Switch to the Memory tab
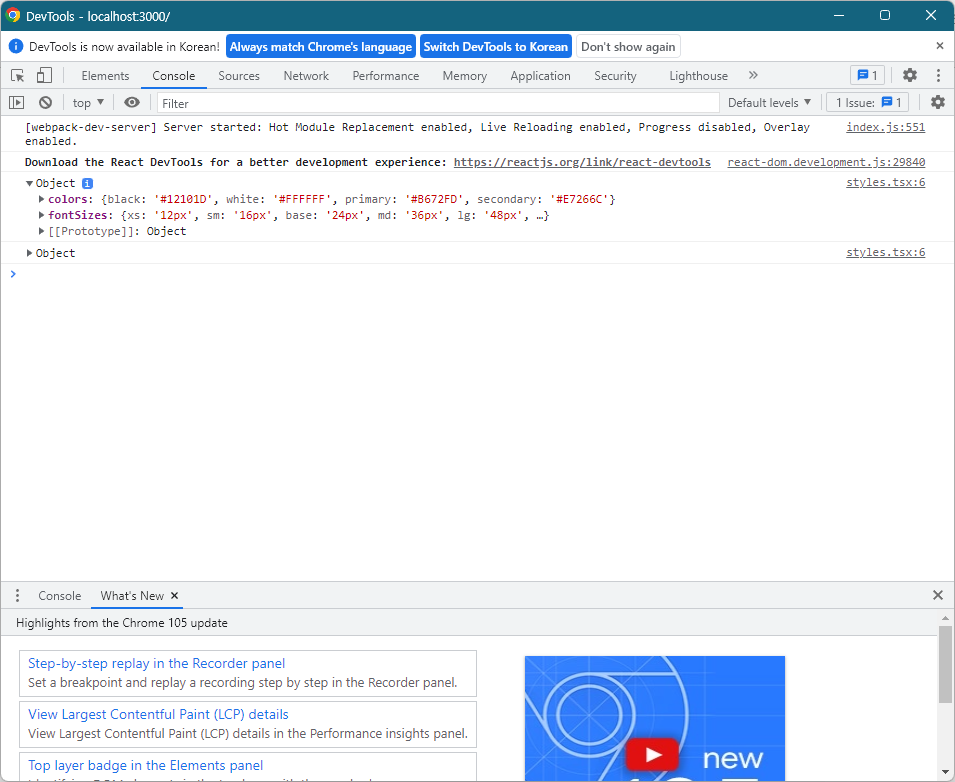Screen dimensions: 955x782 pos(465,76)
